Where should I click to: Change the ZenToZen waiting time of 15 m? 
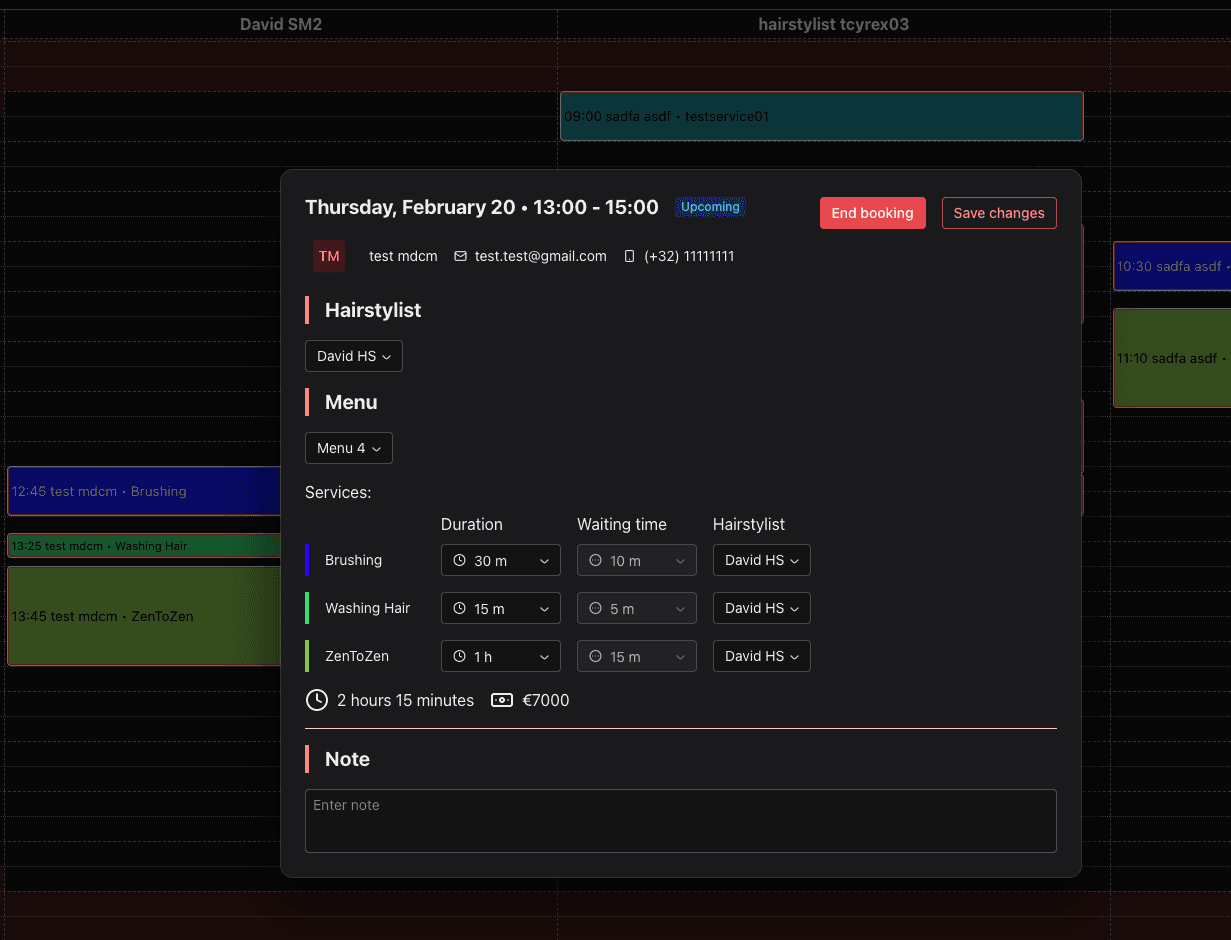pos(636,657)
